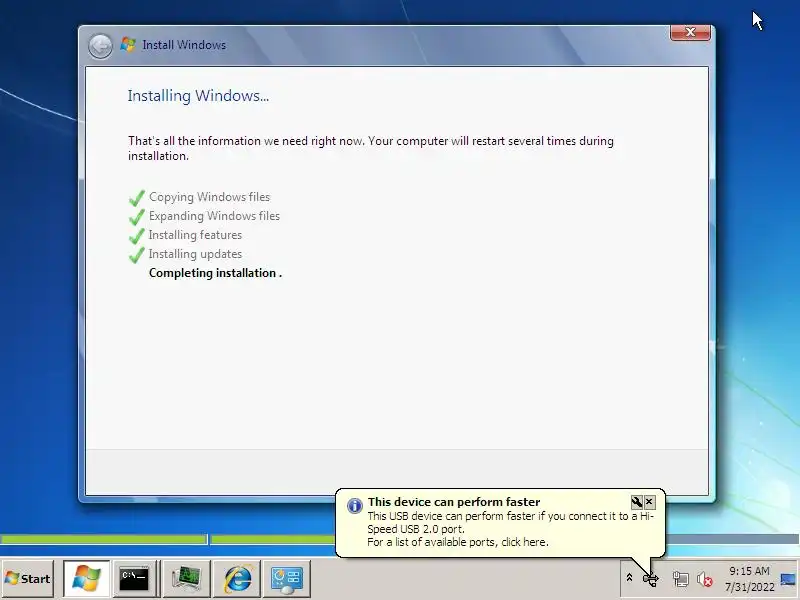The image size is (800, 600).
Task: Open the Control Panel taskbar icon
Action: [287, 579]
